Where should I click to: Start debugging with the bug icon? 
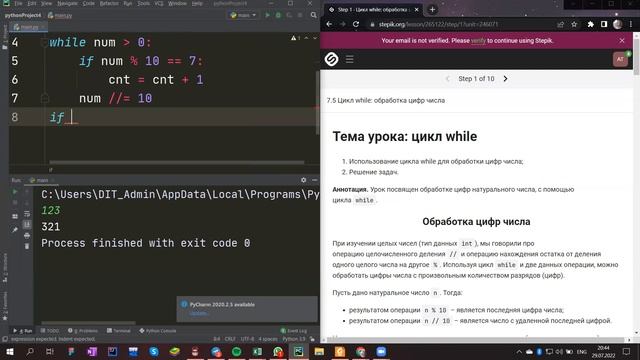(278, 15)
